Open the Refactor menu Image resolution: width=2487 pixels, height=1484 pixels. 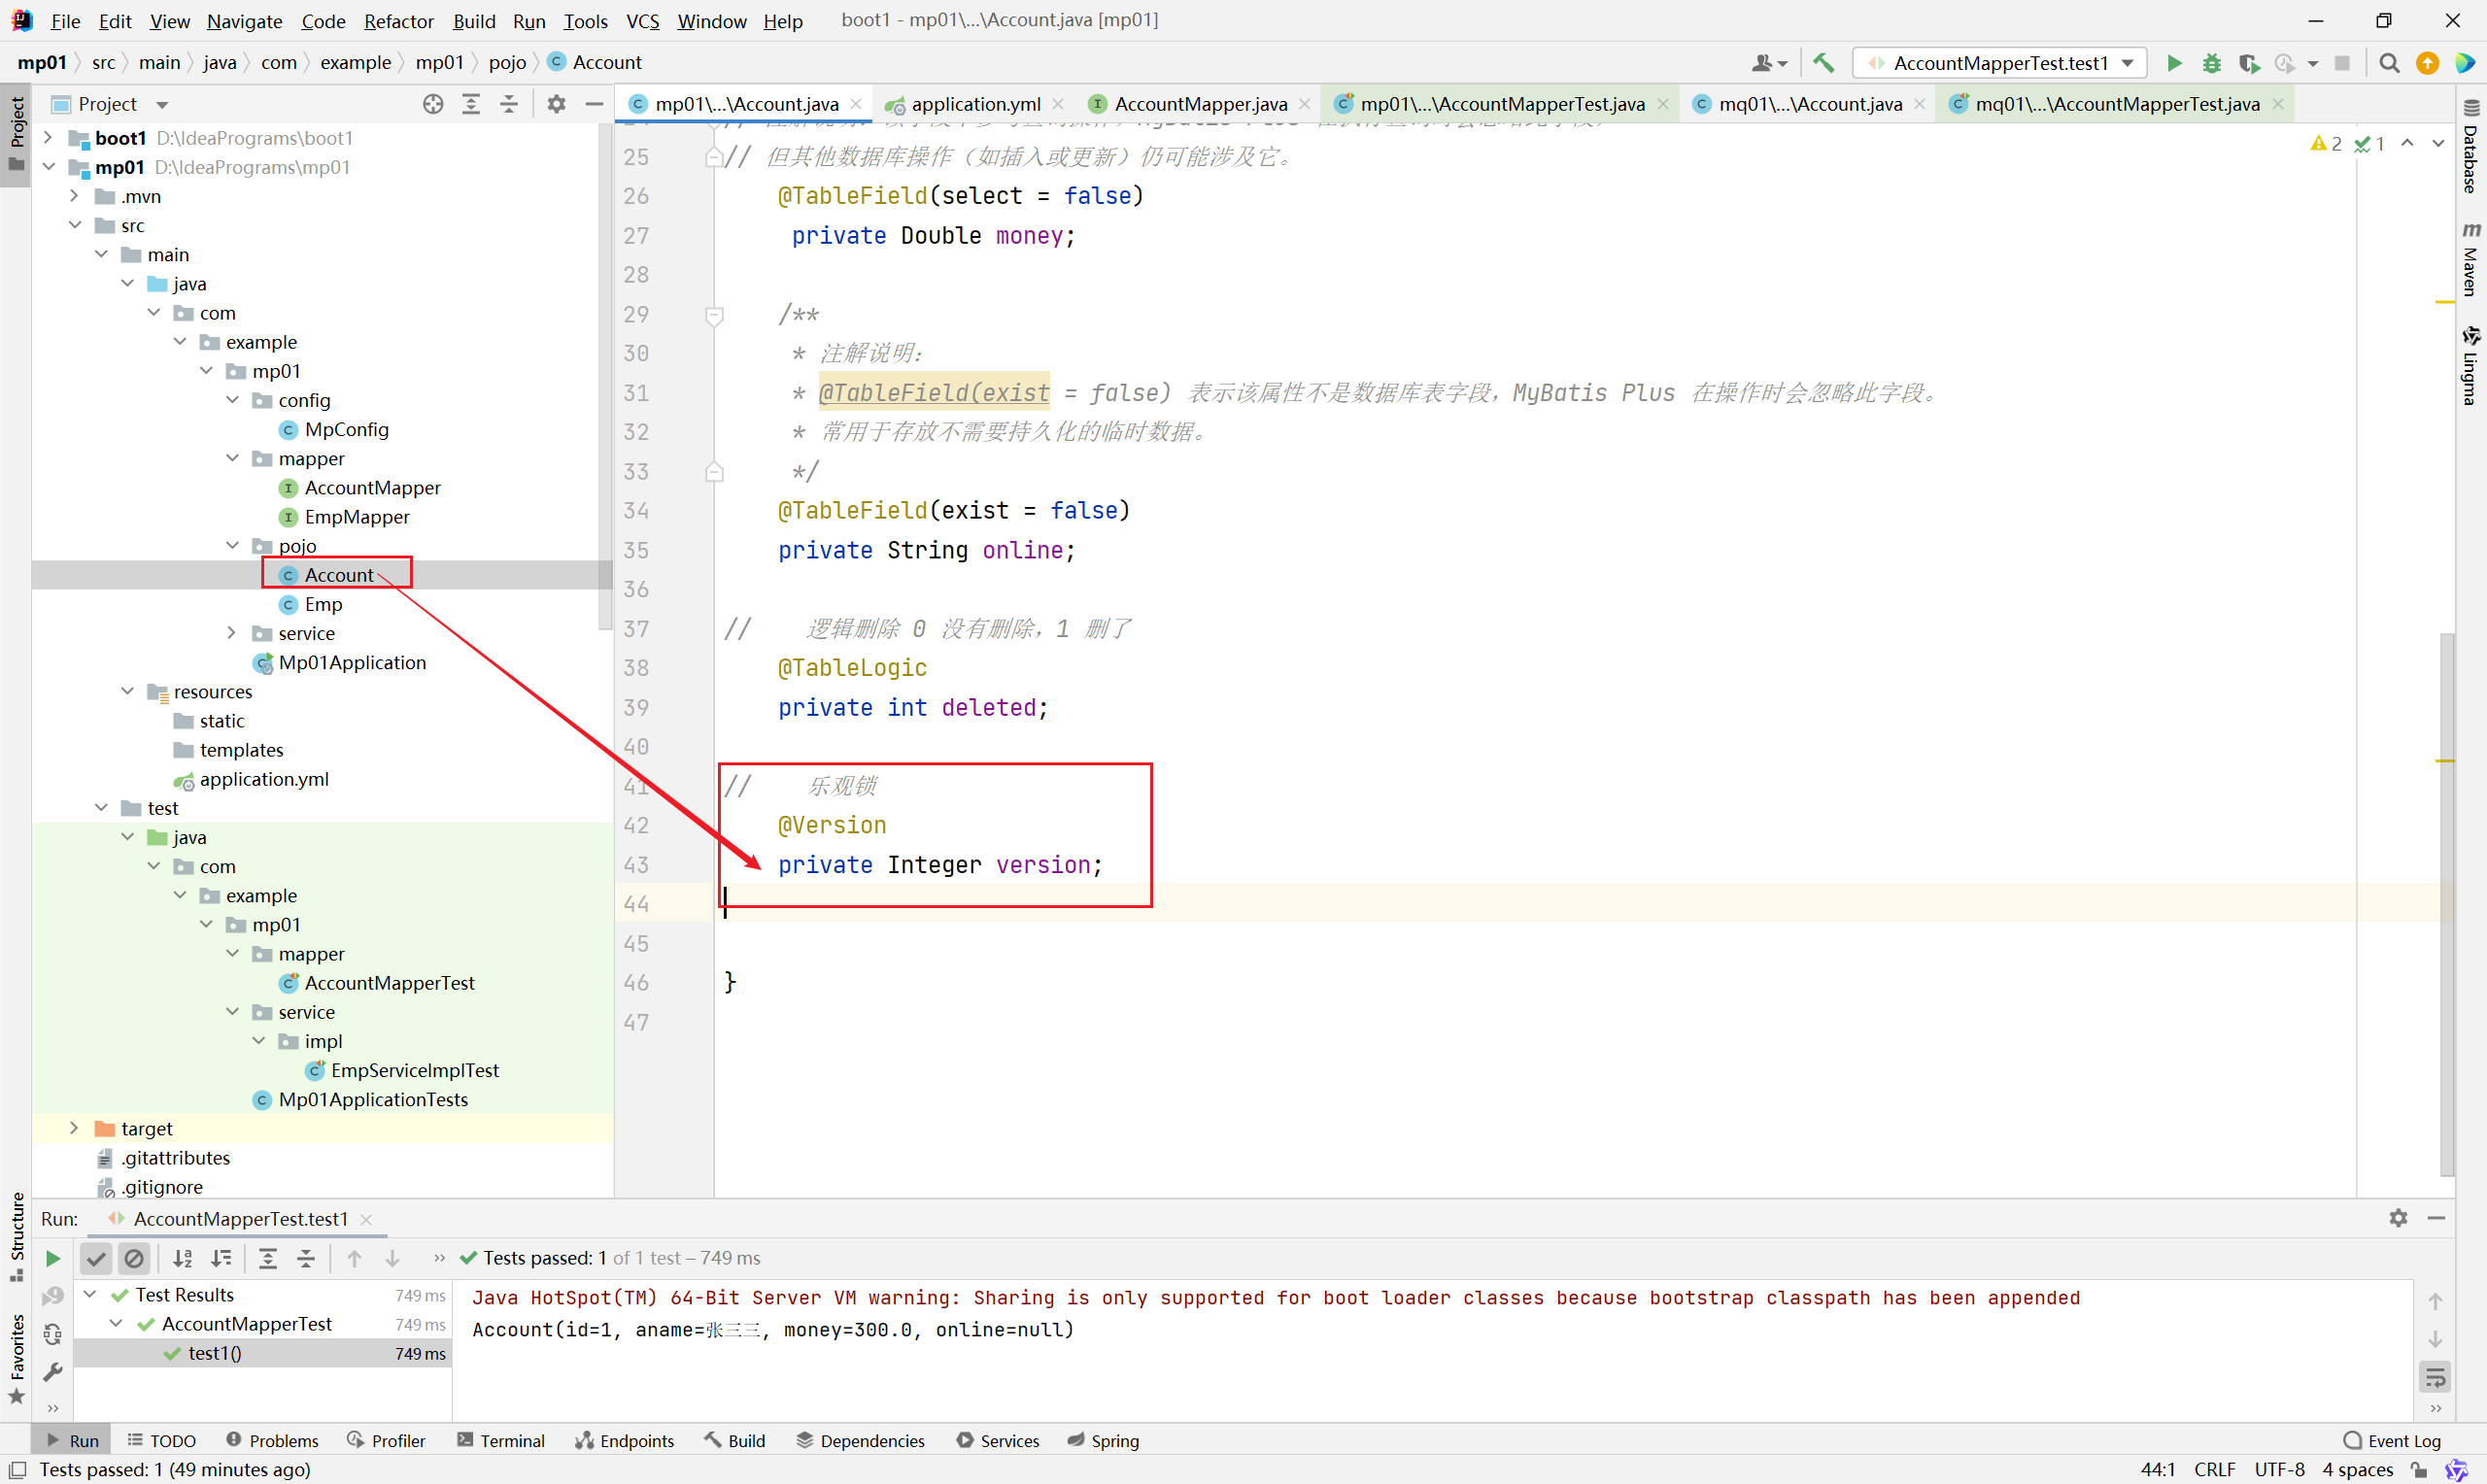tap(398, 20)
